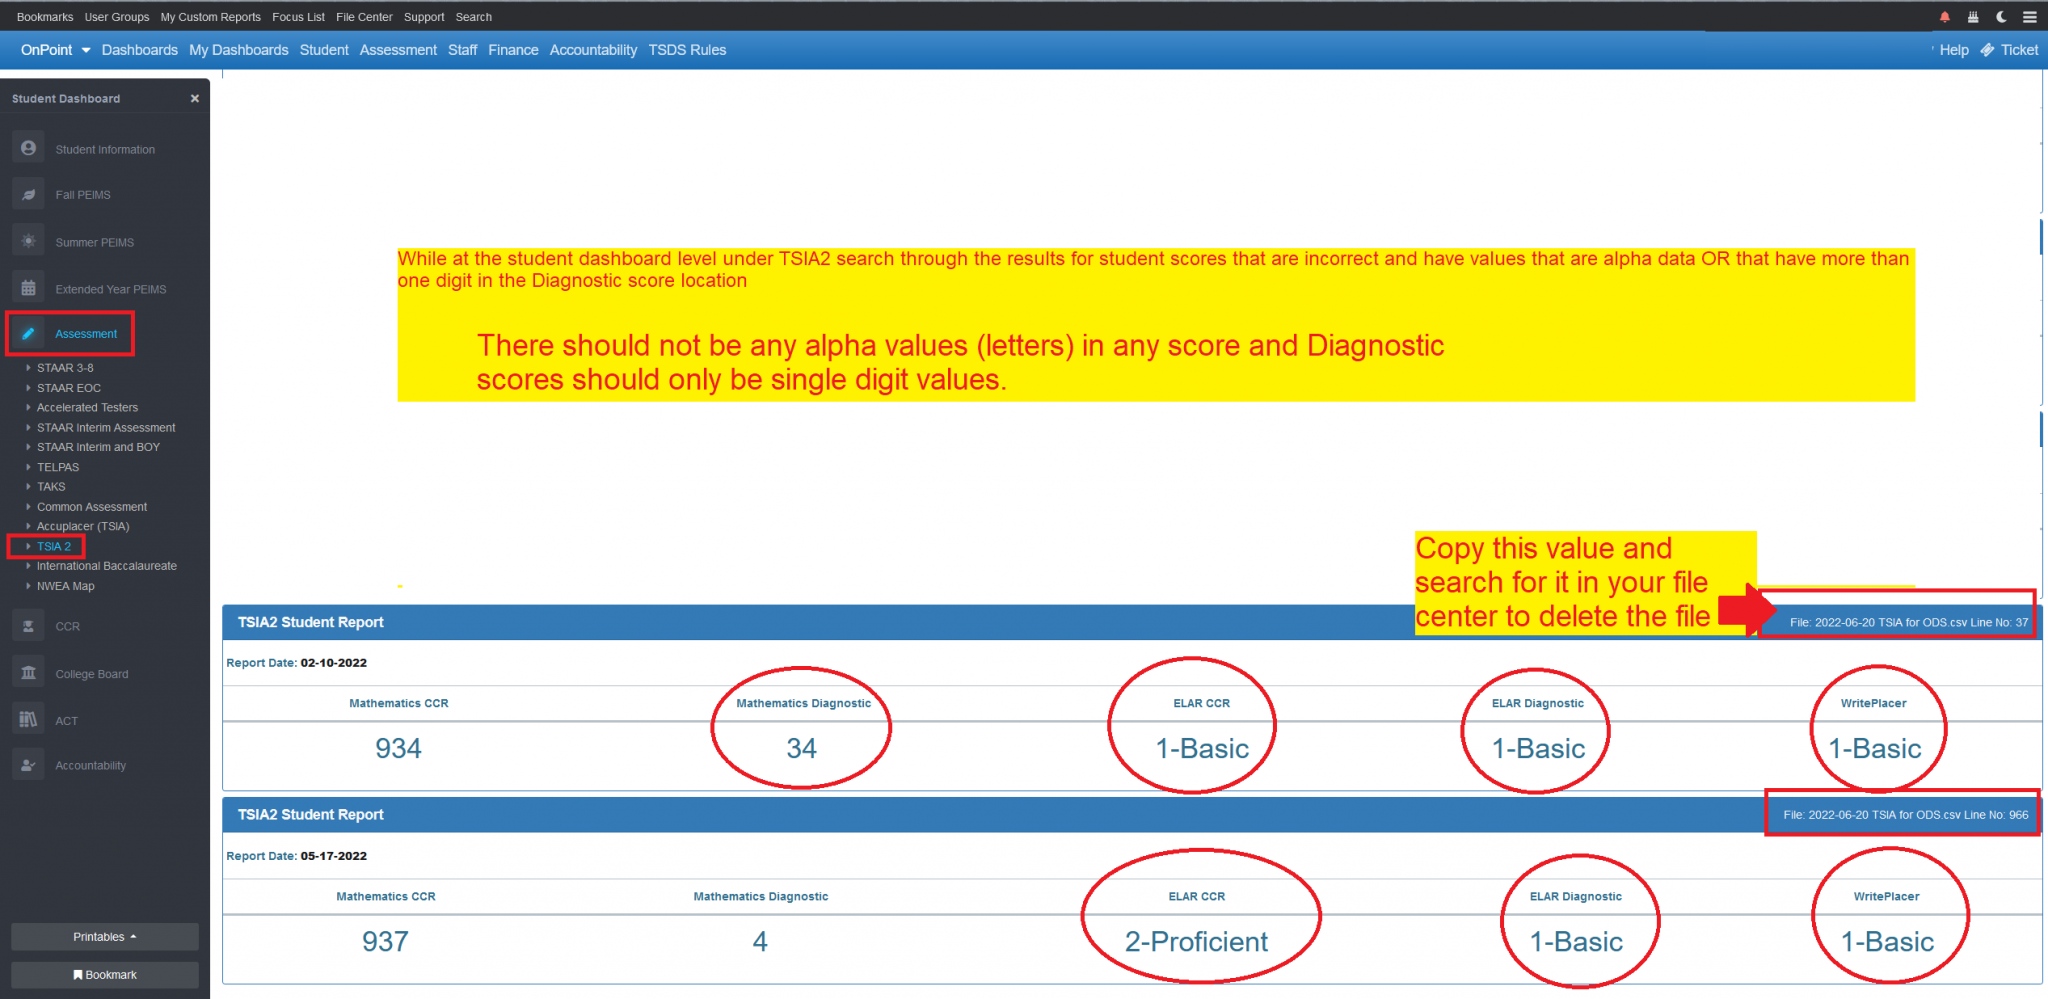
Task: Toggle dark mode with the moon icon
Action: (2001, 16)
